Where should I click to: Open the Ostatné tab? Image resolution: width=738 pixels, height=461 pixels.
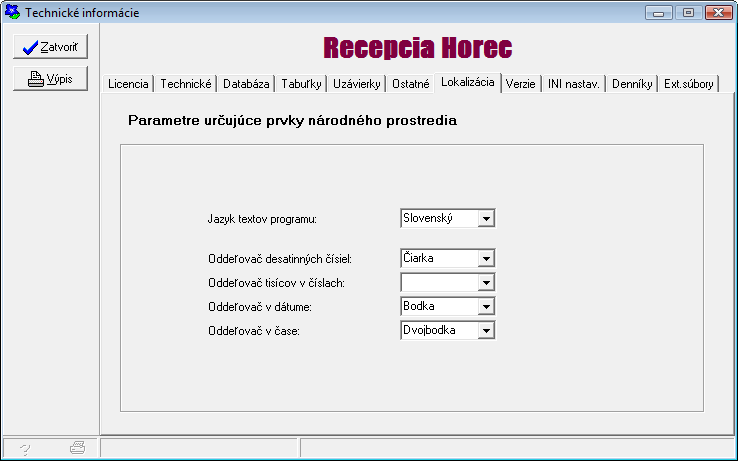(410, 85)
